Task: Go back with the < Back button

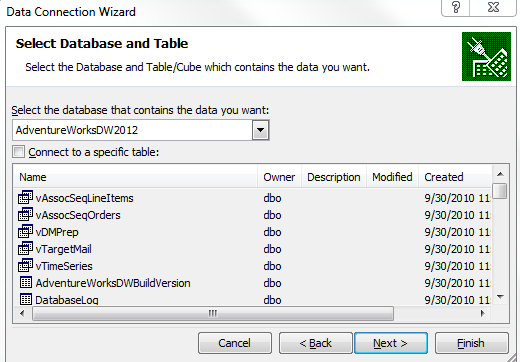Action: pos(316,343)
